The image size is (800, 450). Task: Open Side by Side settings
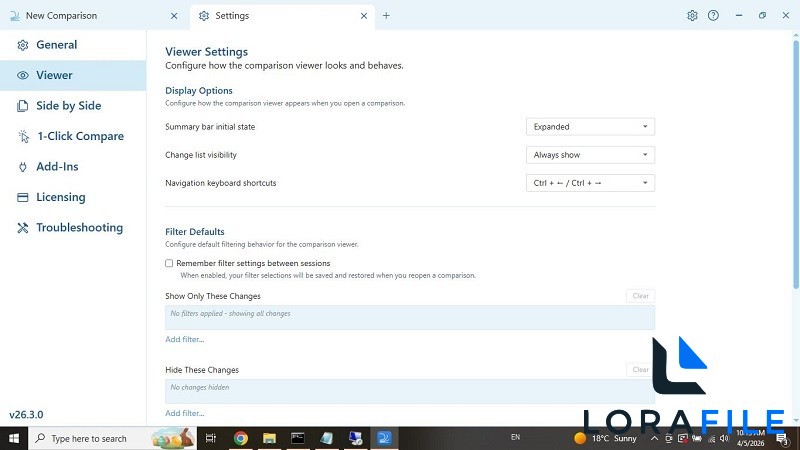tap(73, 106)
